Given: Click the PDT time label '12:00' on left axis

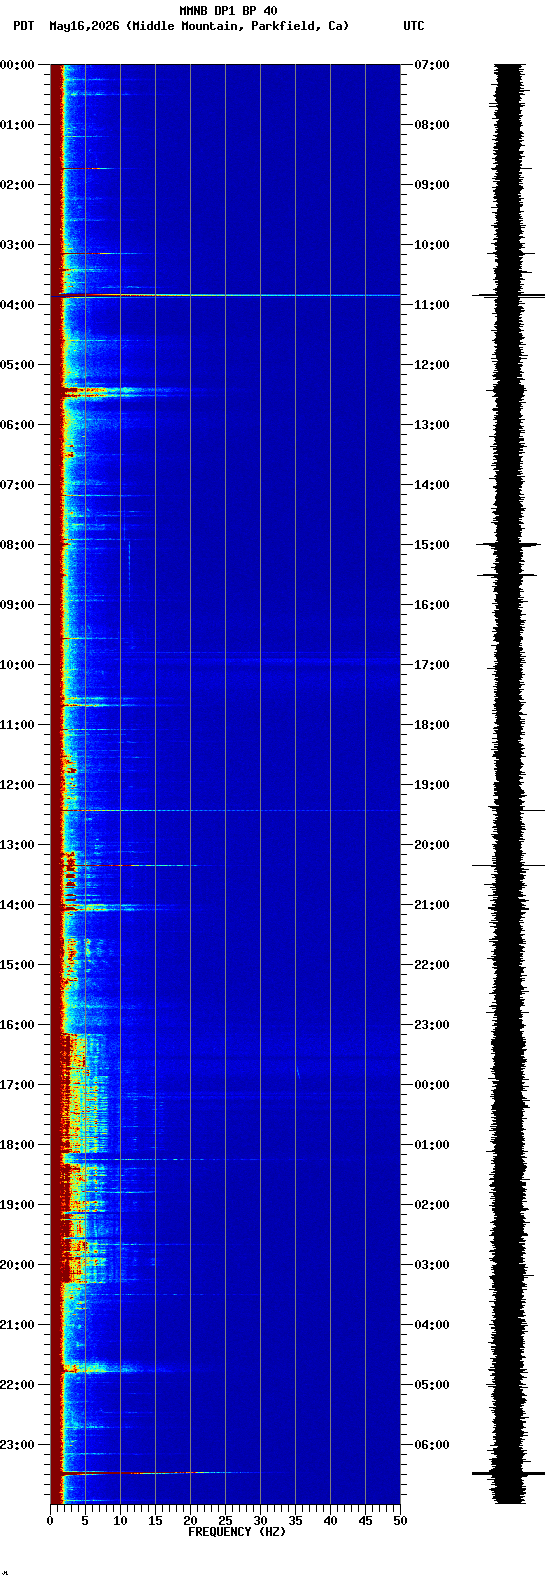Looking at the screenshot, I should 17,785.
